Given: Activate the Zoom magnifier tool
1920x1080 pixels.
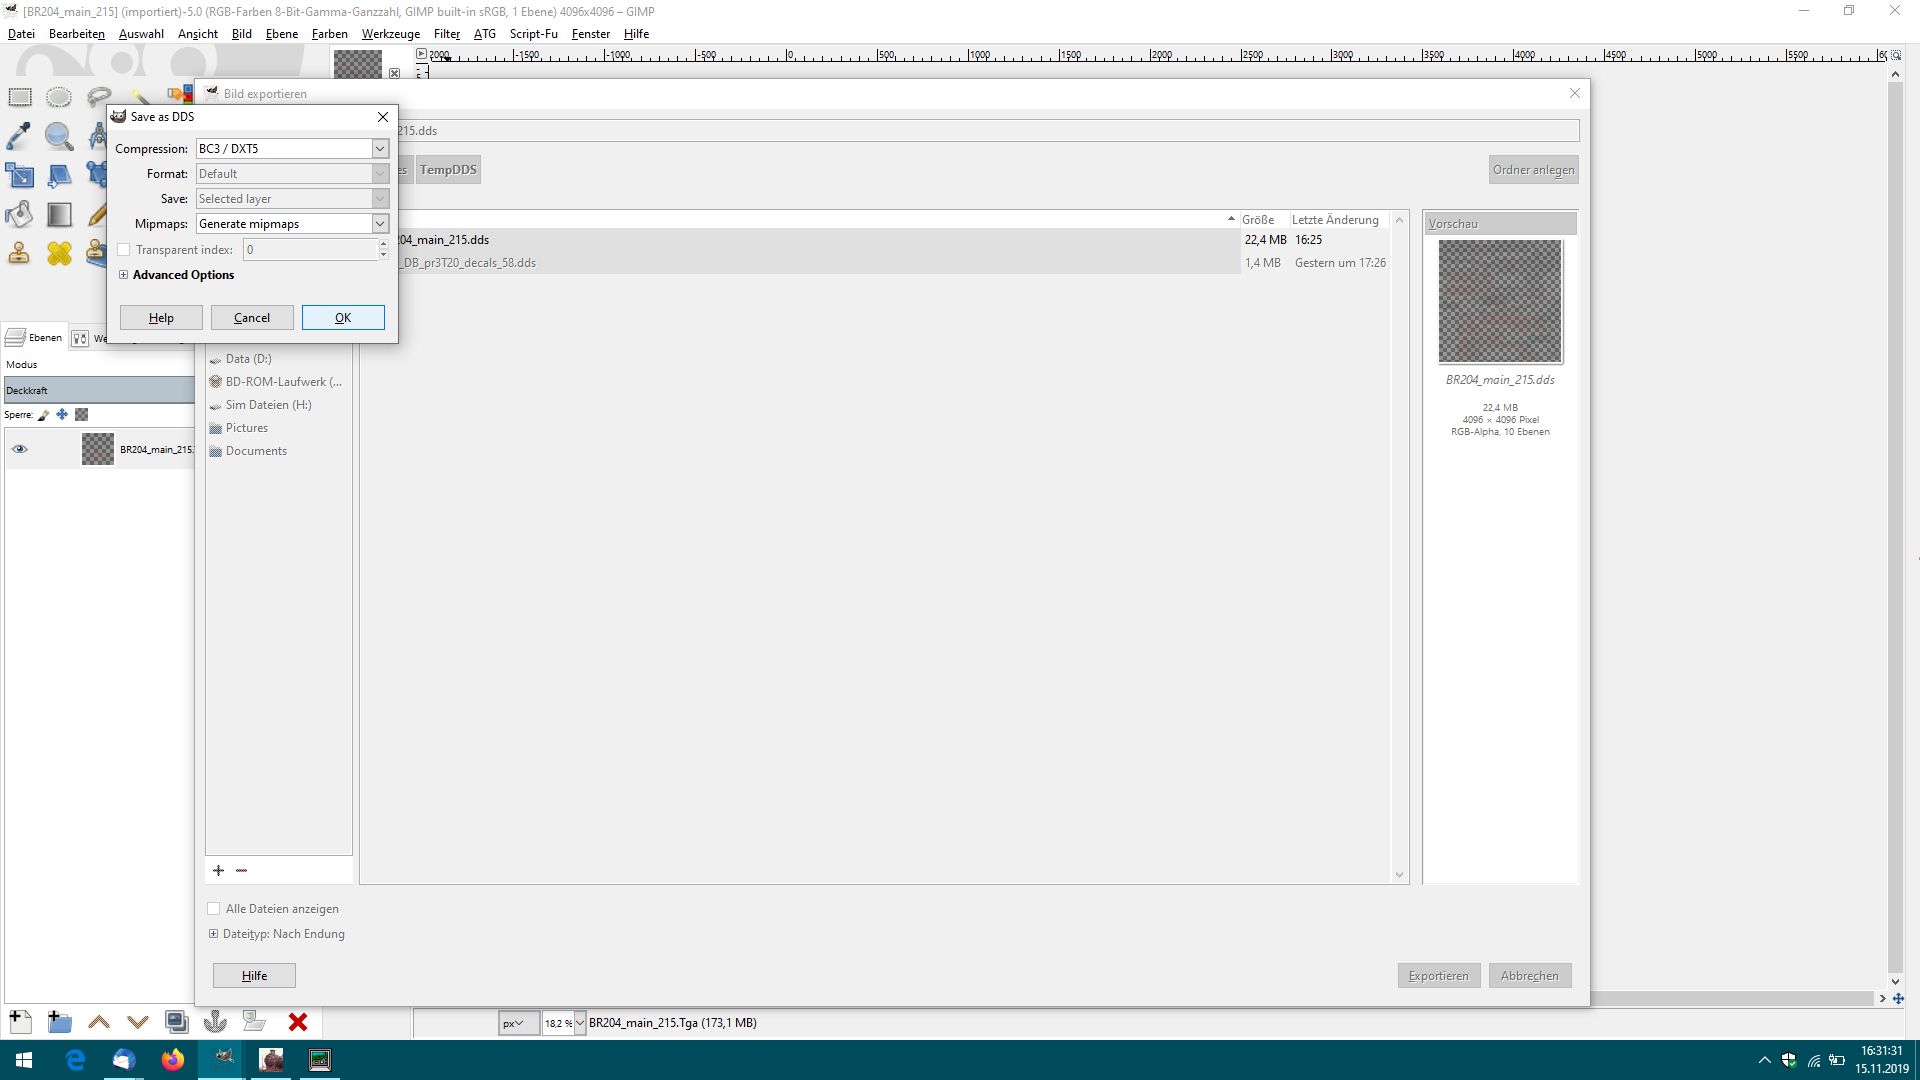Looking at the screenshot, I should (59, 136).
